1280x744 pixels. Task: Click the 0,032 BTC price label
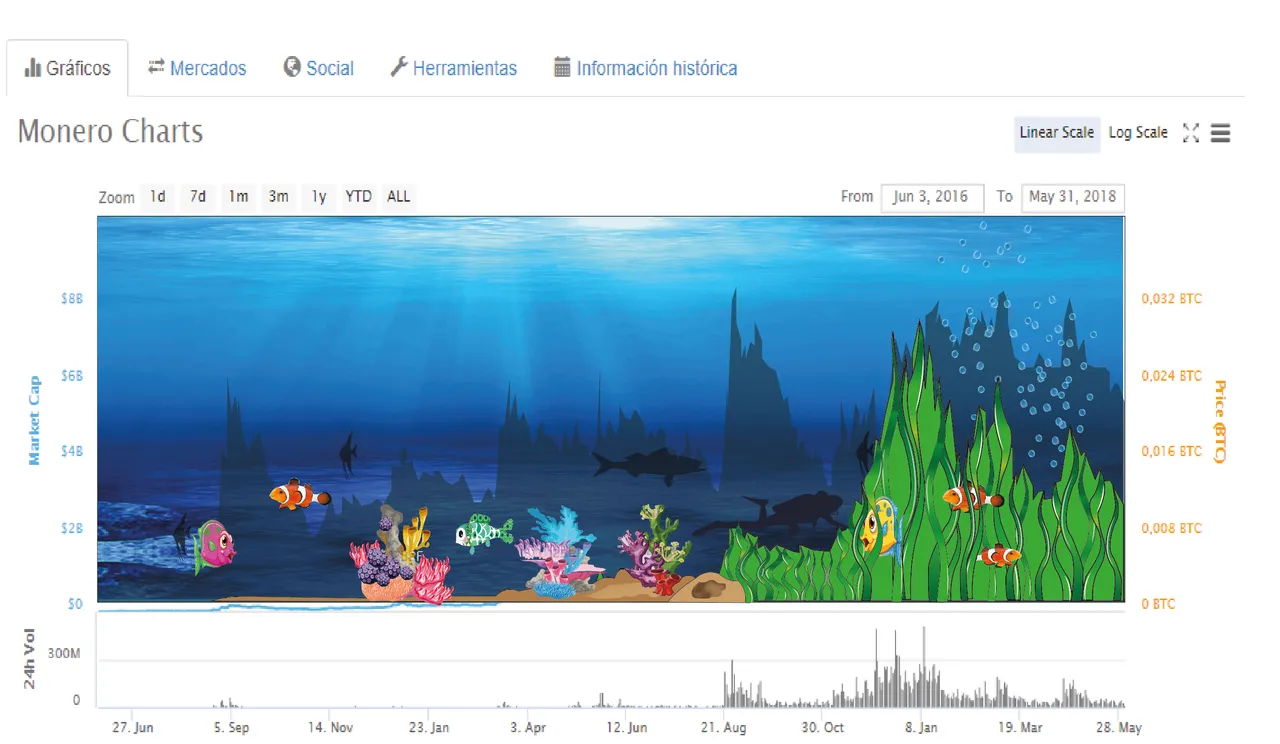pyautogui.click(x=1172, y=299)
